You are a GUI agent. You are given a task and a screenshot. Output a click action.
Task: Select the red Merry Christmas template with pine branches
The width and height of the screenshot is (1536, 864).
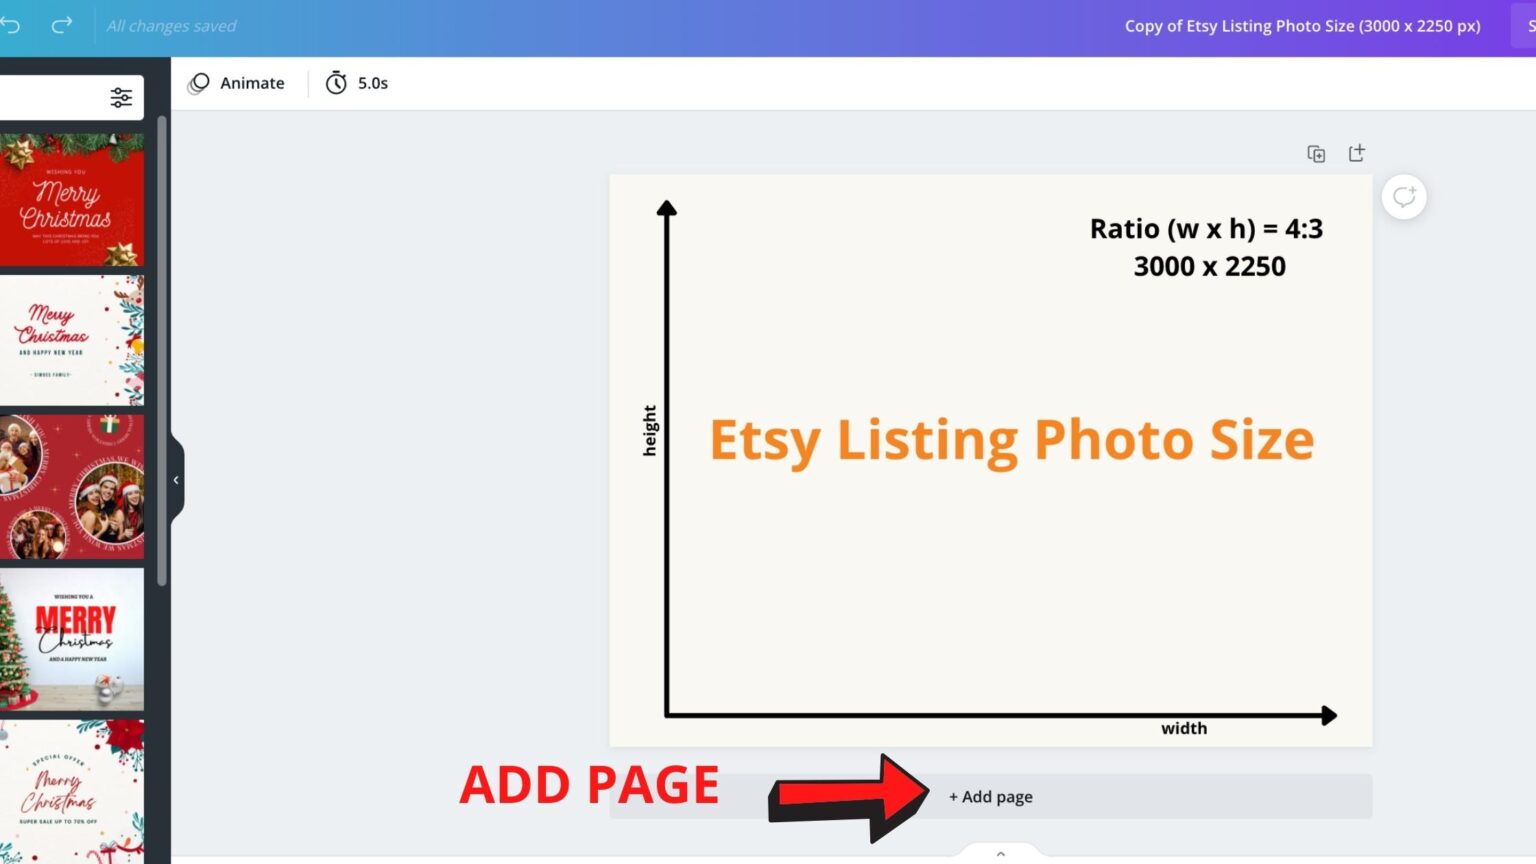[x=72, y=200]
